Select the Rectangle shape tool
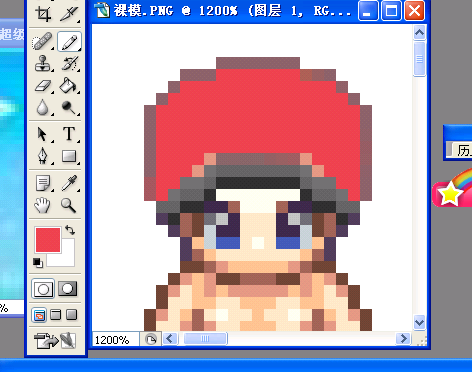 69,156
